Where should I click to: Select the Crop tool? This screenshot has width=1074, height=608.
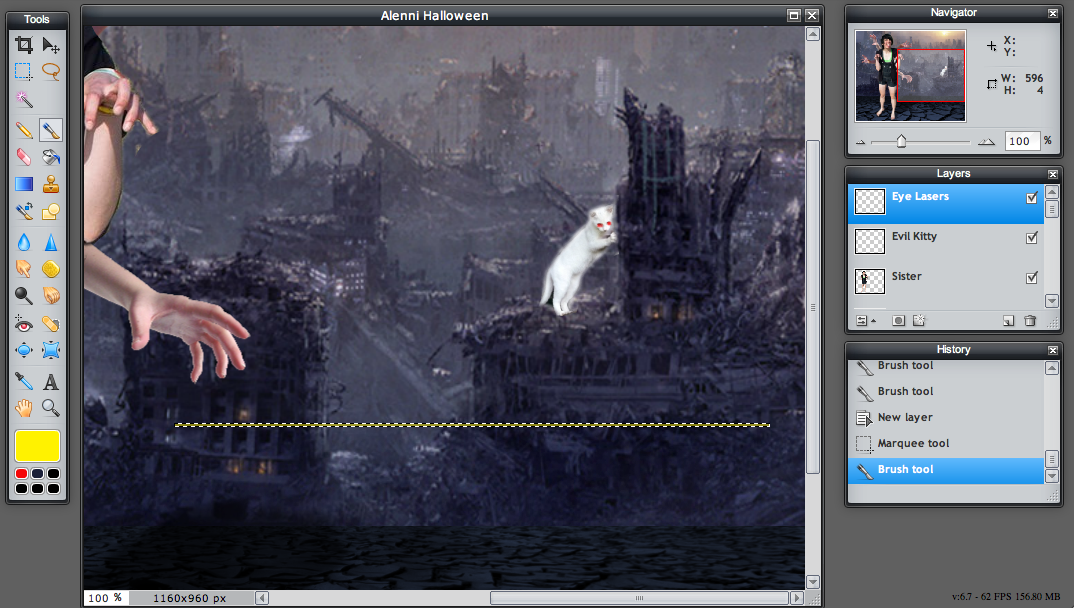[x=24, y=45]
